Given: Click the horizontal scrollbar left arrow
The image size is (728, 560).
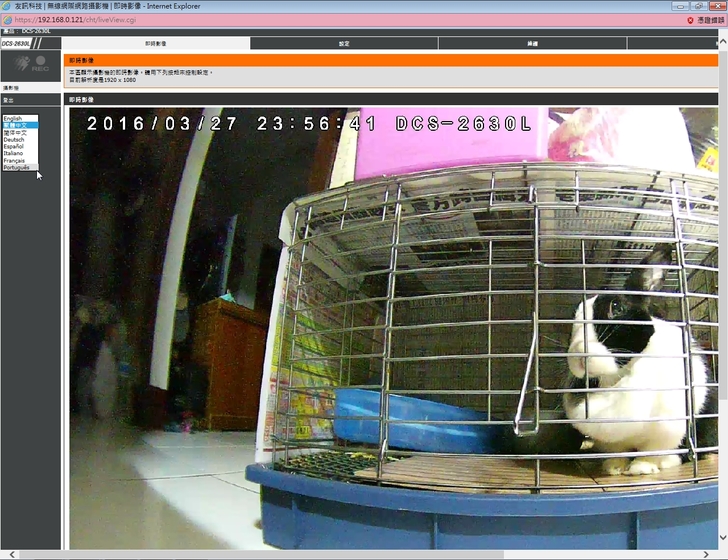Looking at the screenshot, I should (x=12, y=554).
